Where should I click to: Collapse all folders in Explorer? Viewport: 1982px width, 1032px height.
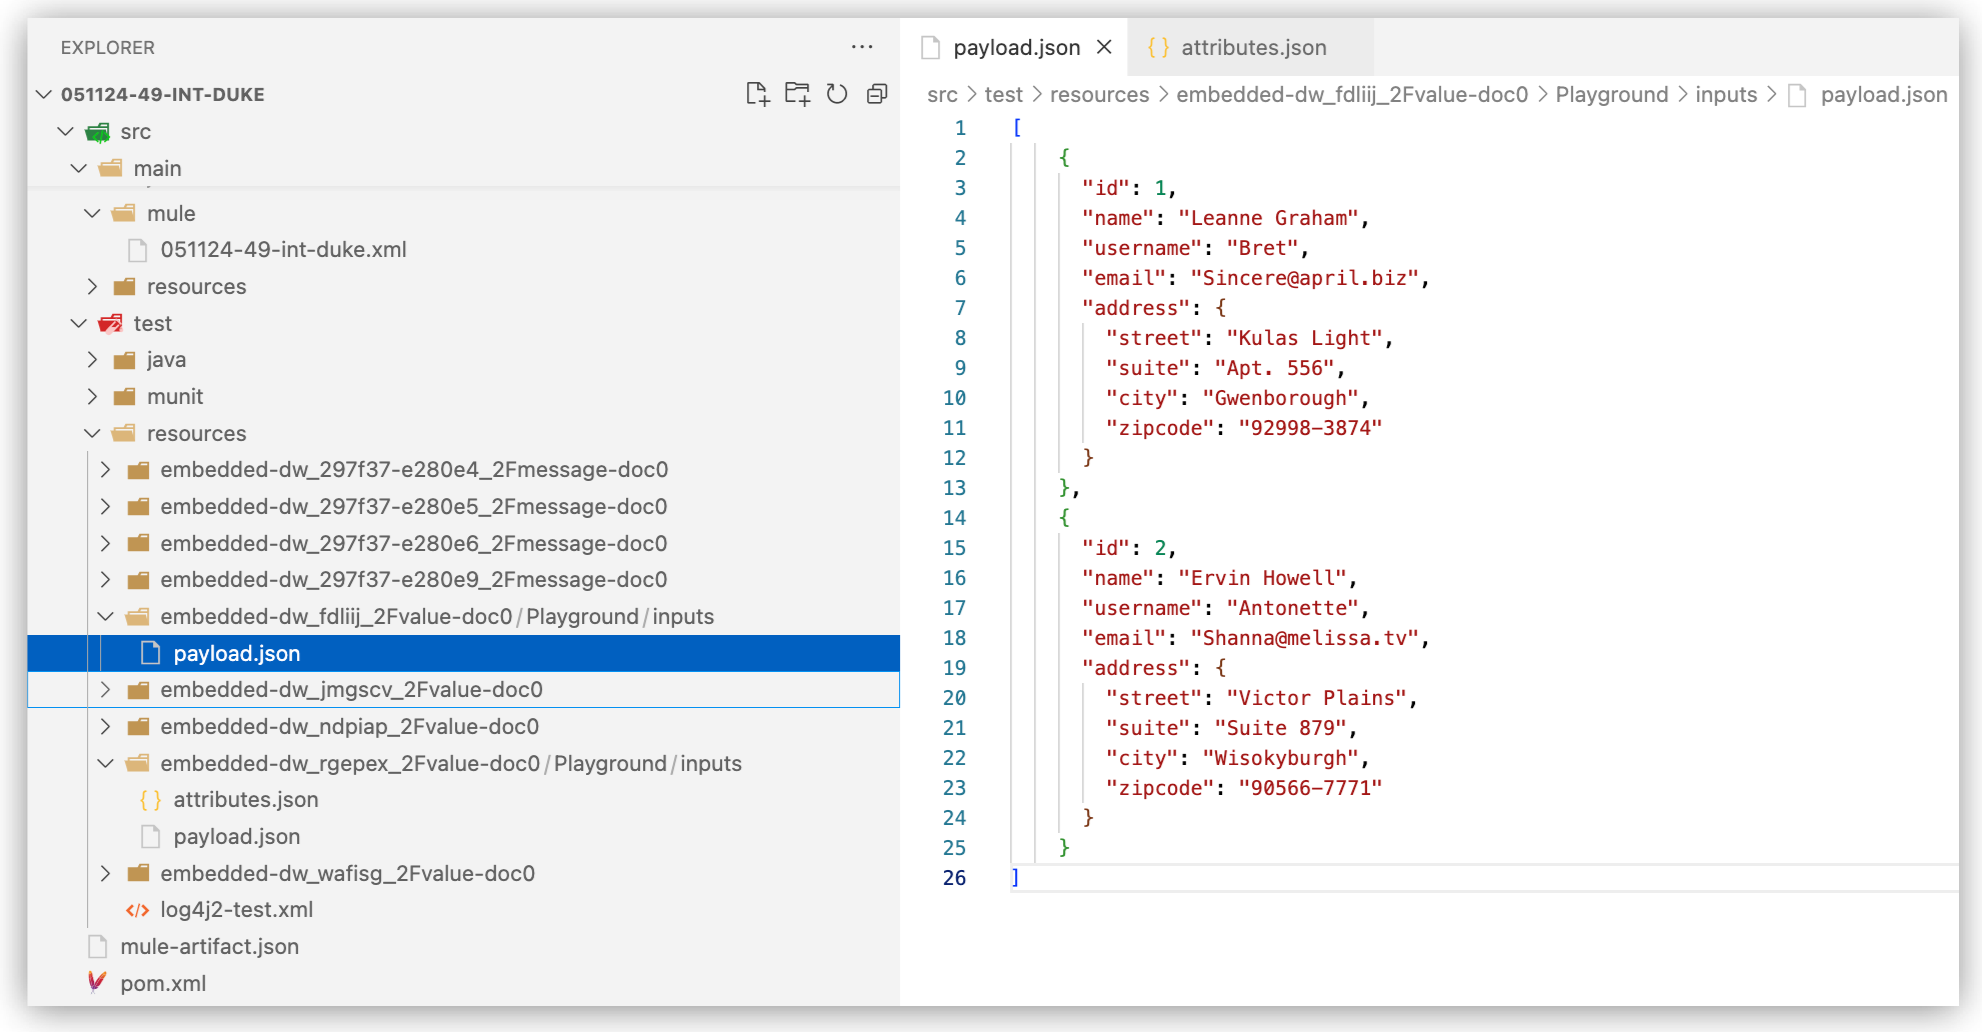click(878, 94)
